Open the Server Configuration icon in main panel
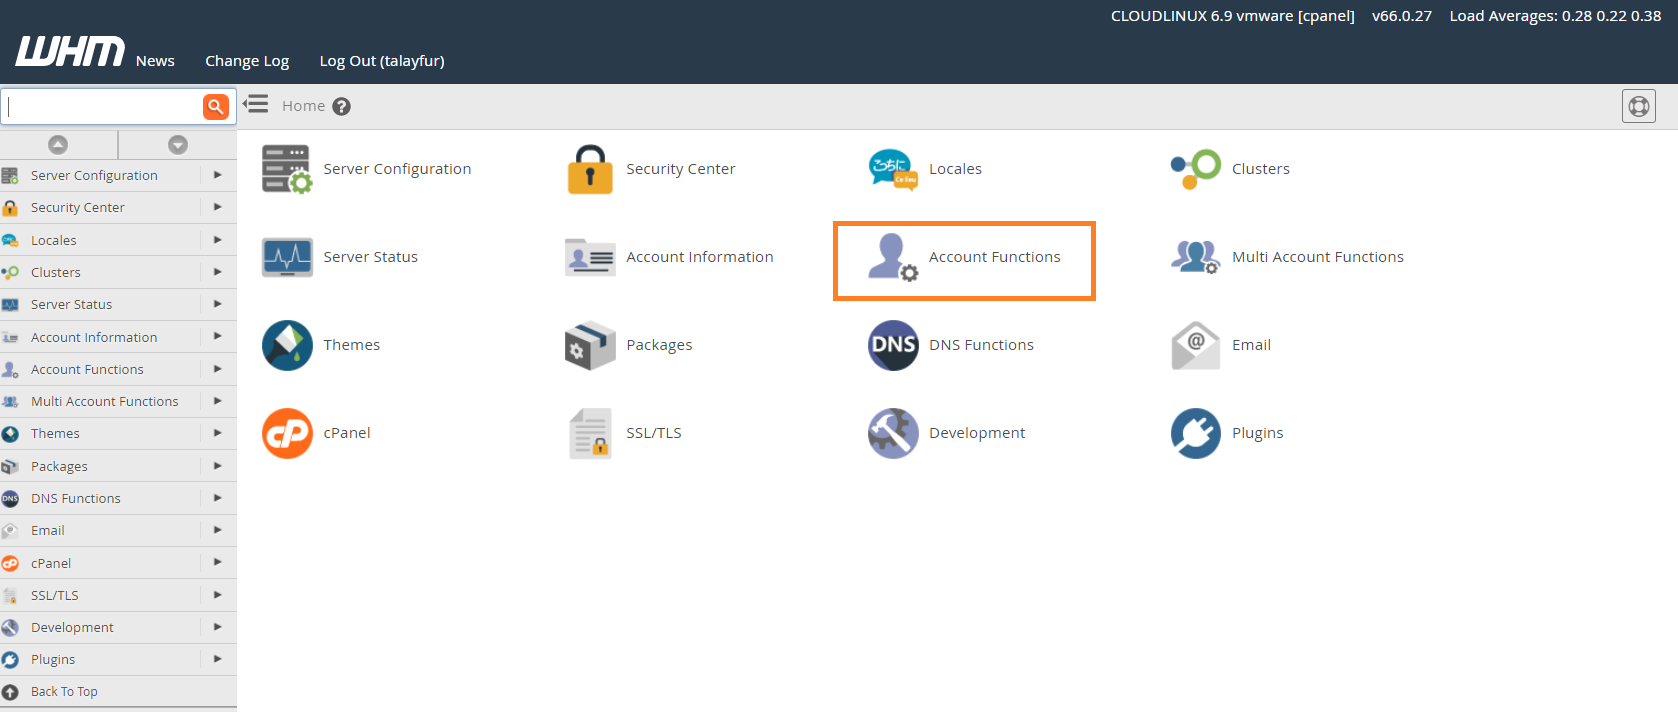Viewport: 1678px width, 712px height. click(x=287, y=169)
